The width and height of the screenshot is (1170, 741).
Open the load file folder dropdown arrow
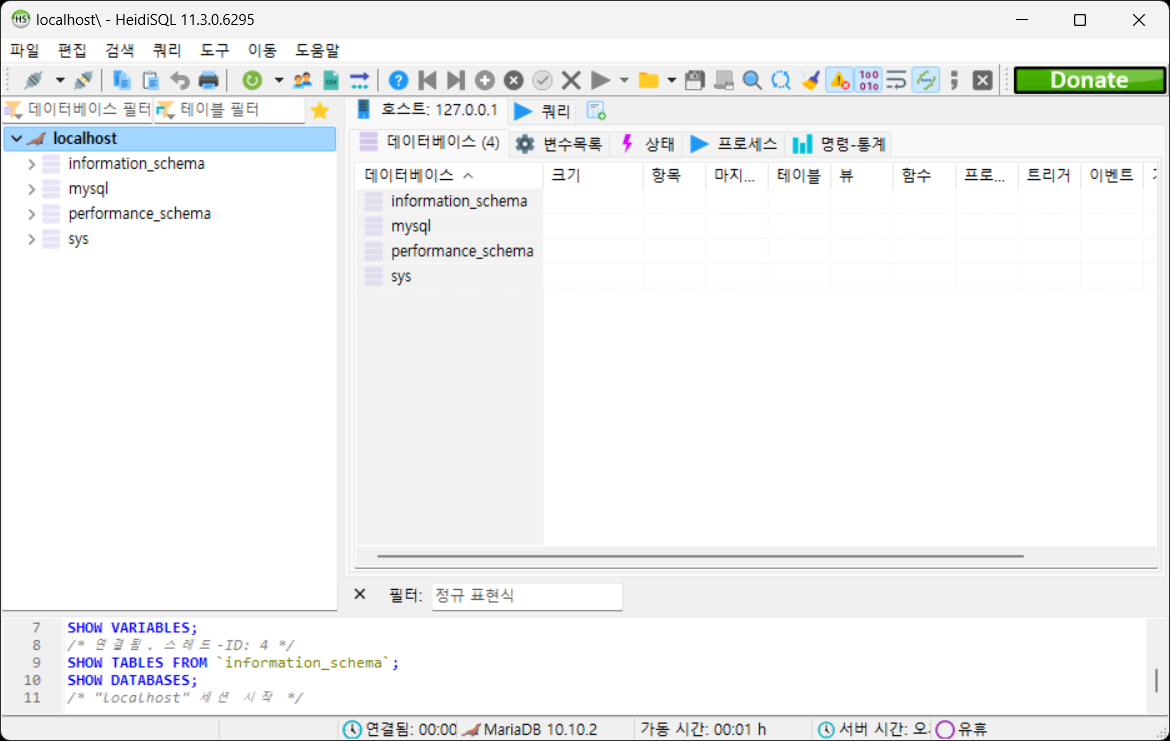click(x=672, y=80)
